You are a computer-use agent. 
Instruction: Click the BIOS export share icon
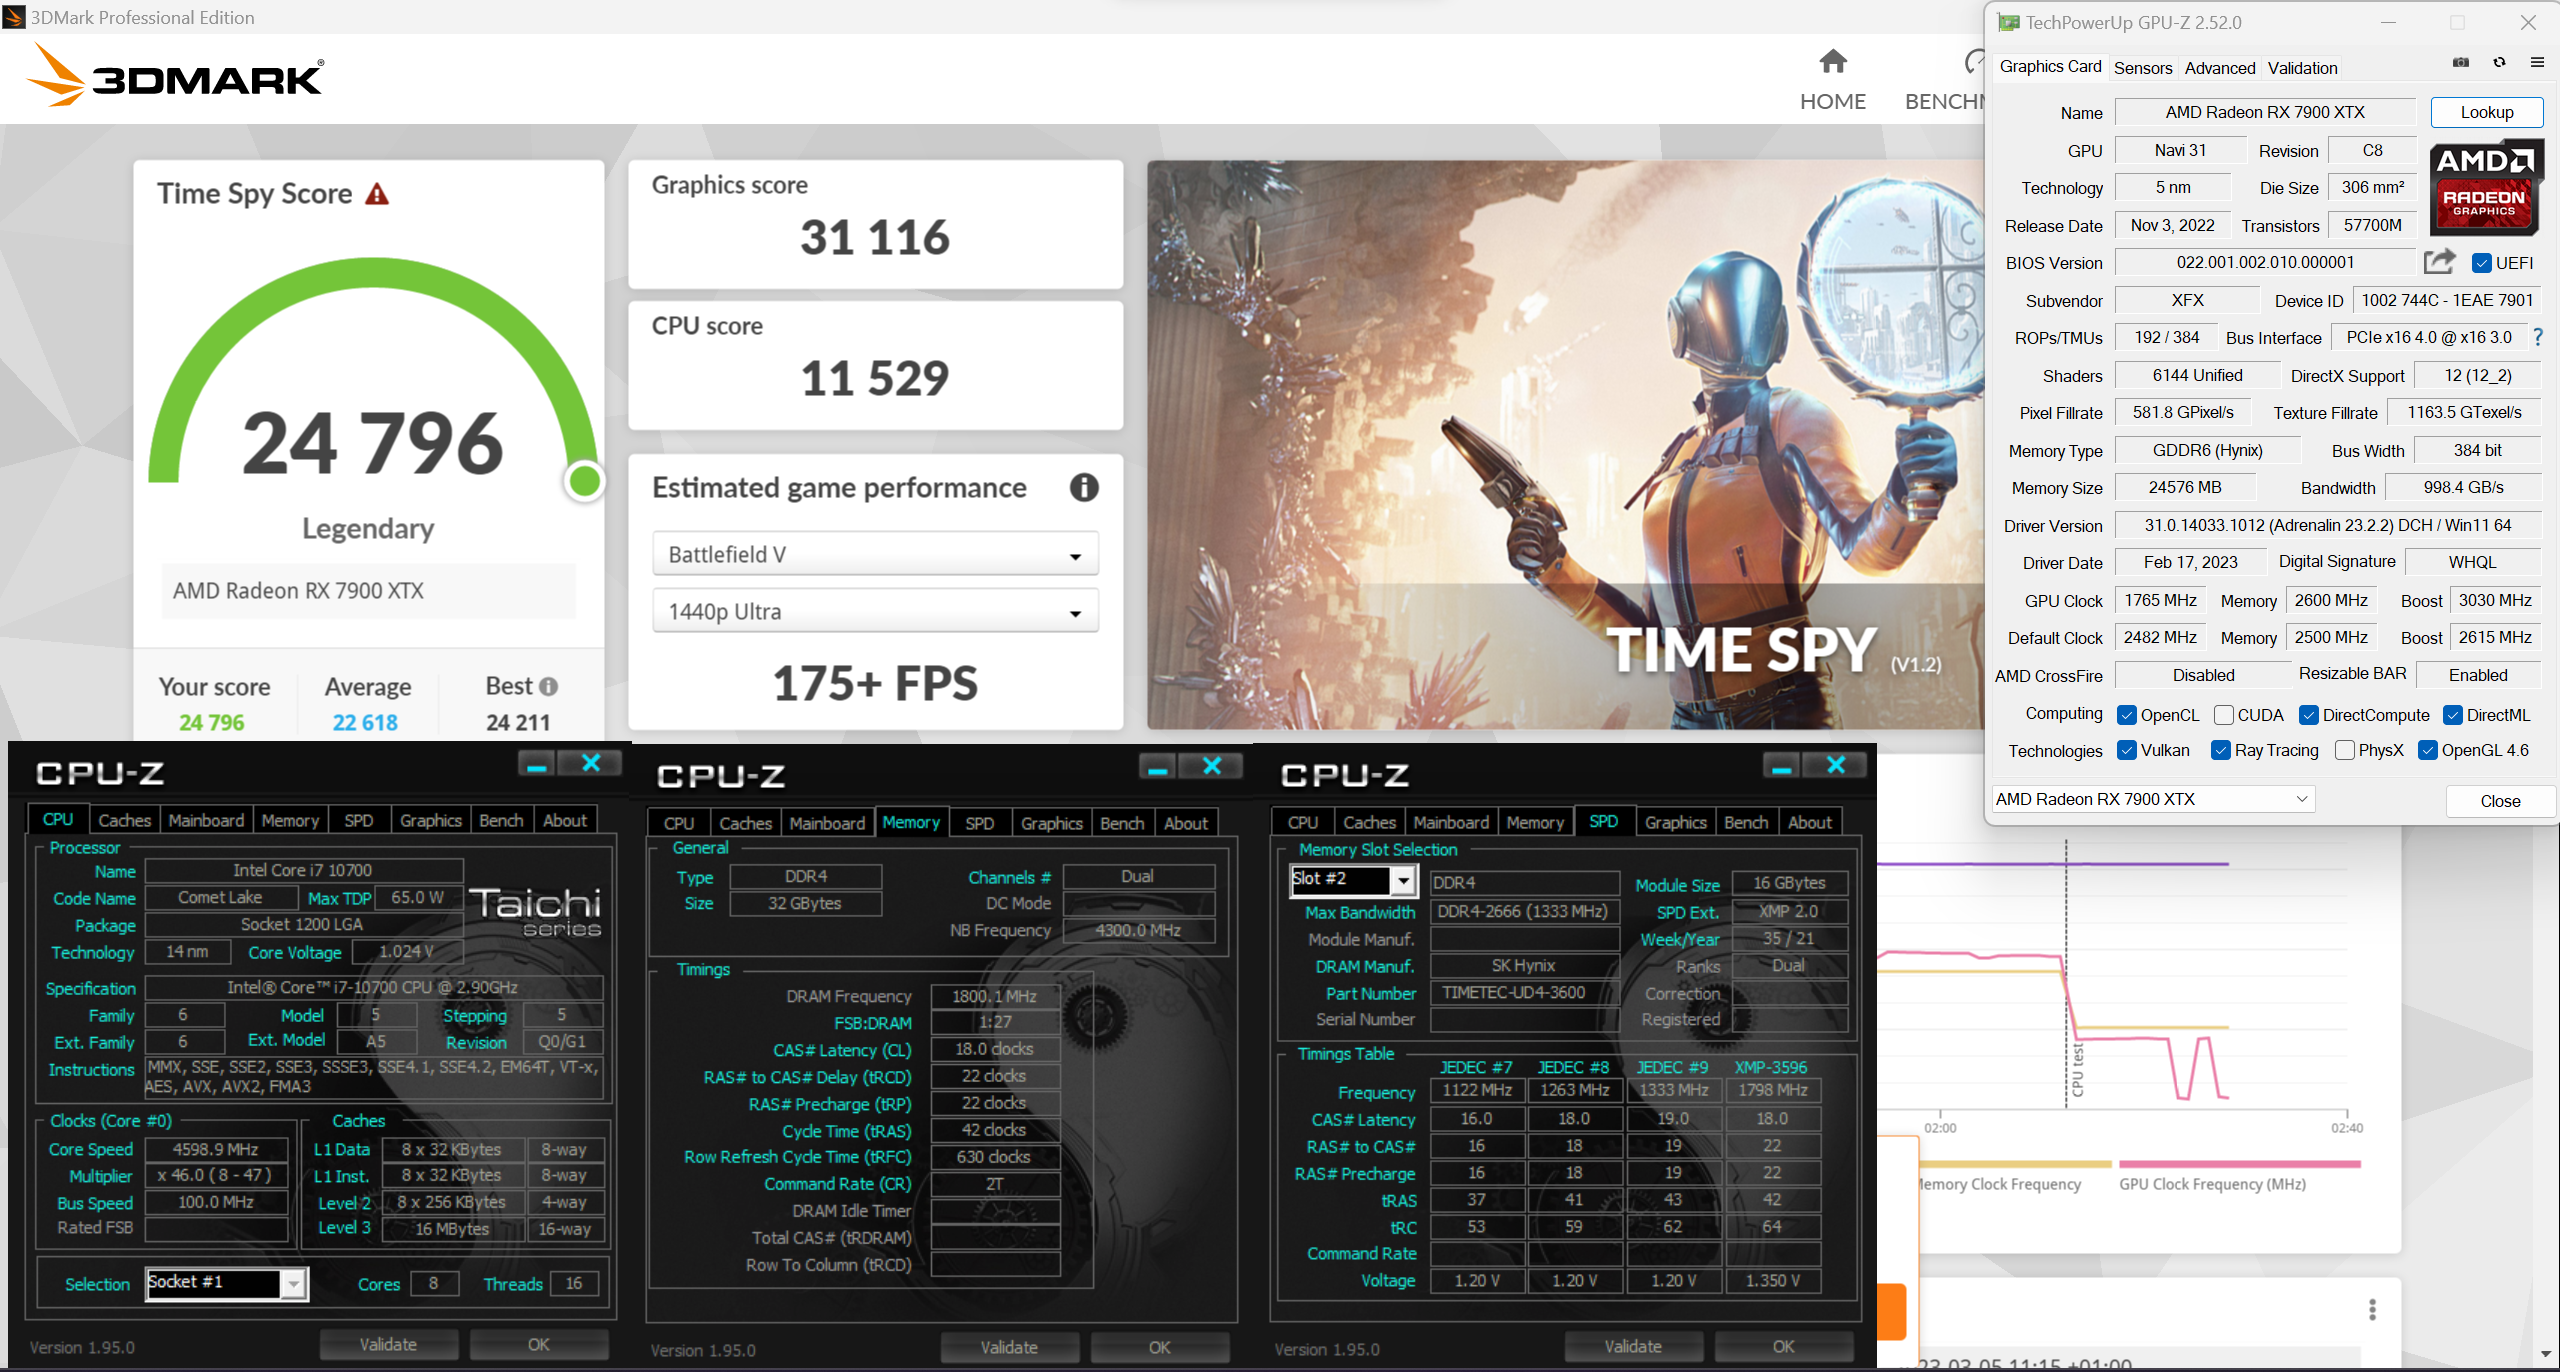(x=2439, y=262)
